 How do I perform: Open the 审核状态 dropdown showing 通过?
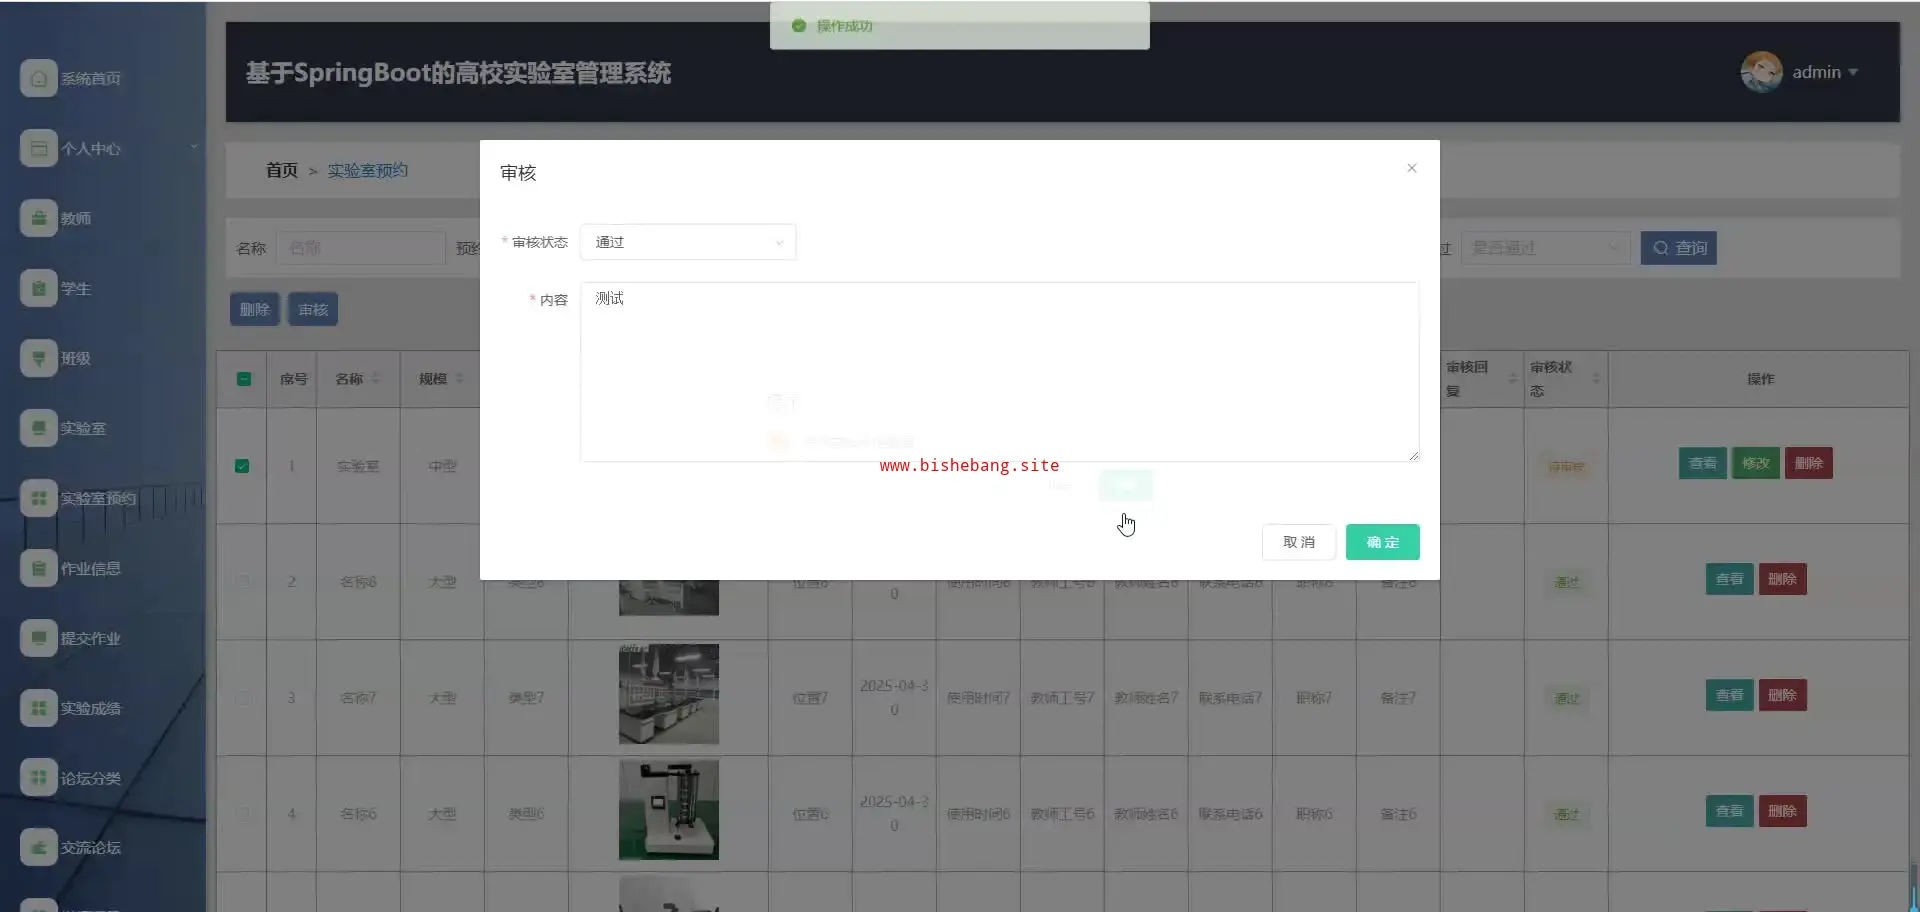coord(688,242)
